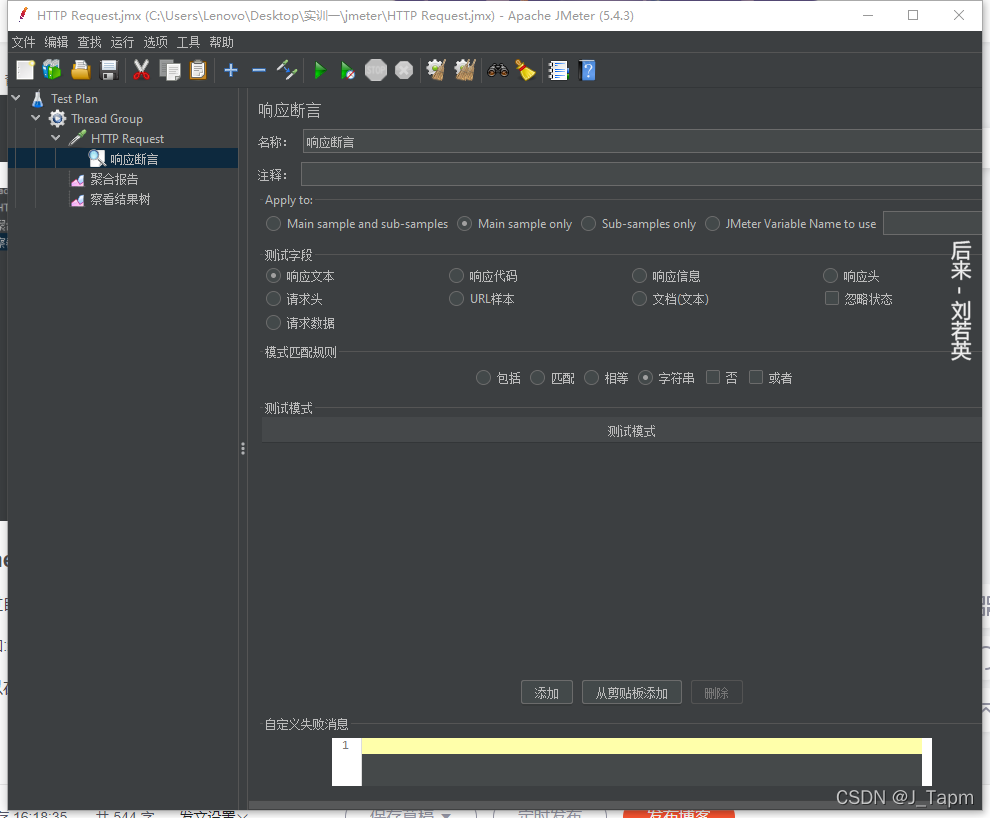The image size is (990, 818).
Task: Select URL样本 radio button
Action: click(456, 299)
